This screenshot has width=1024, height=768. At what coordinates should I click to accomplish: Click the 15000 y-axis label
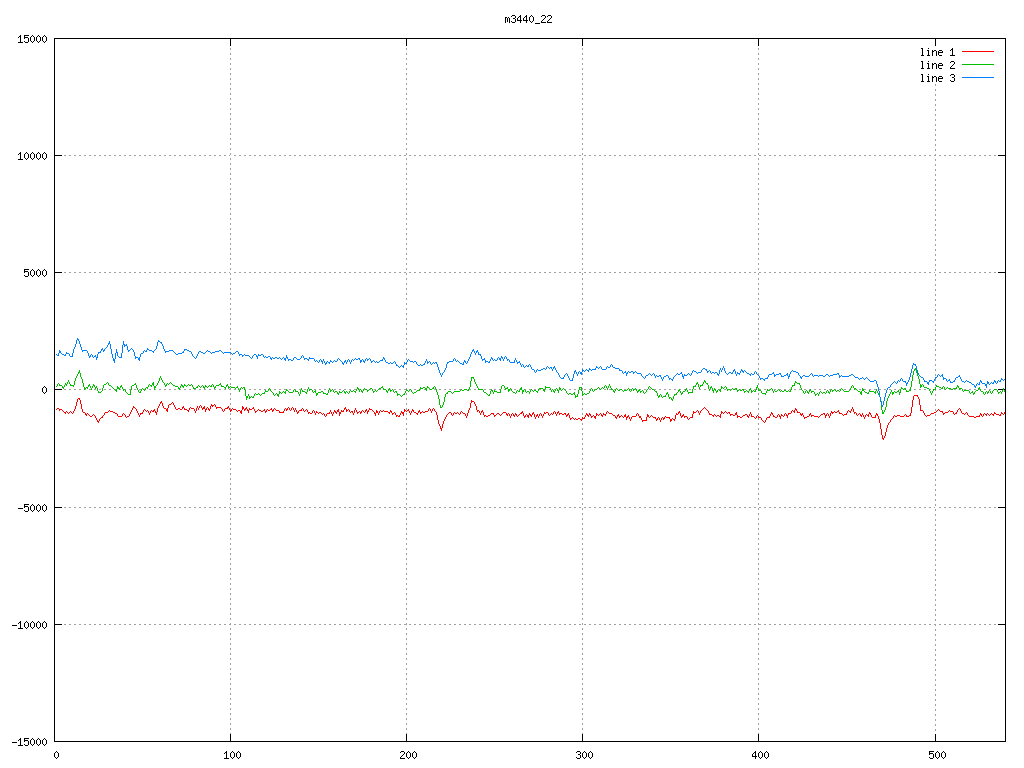click(x=31, y=39)
